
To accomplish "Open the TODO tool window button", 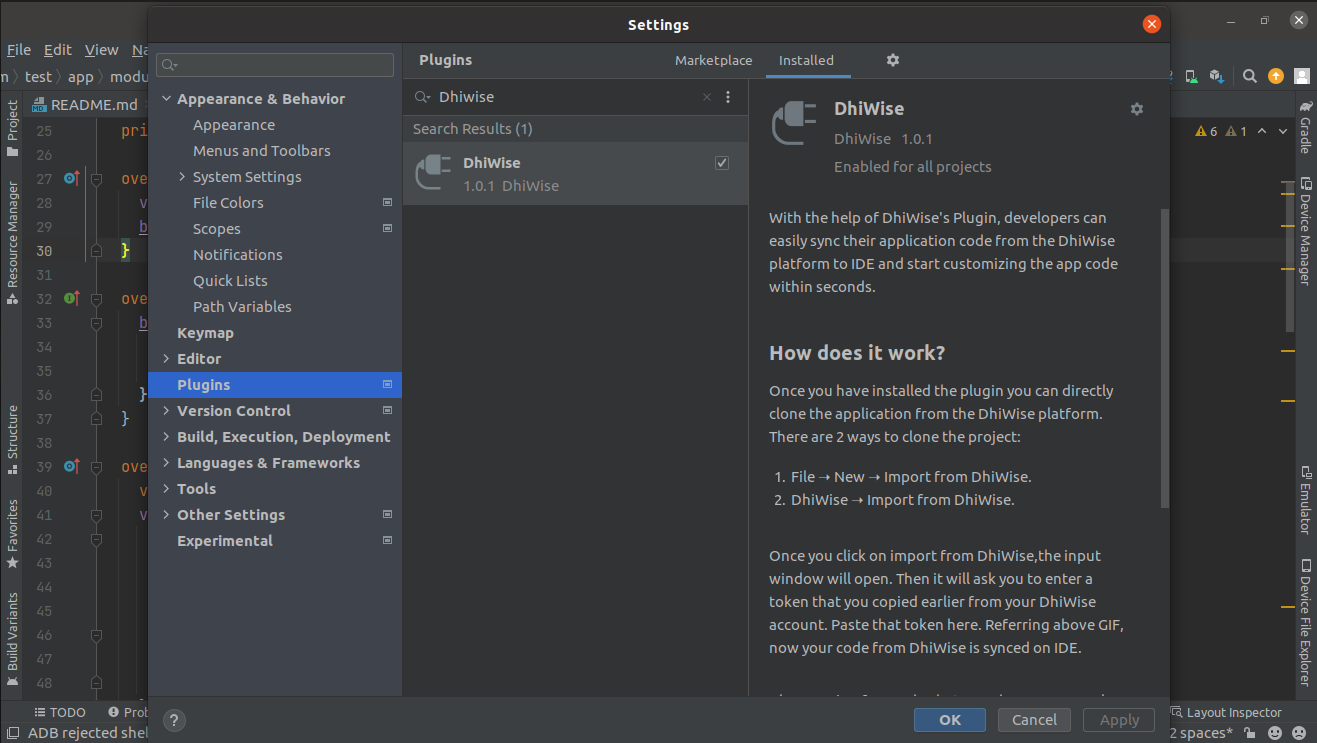I will click(x=60, y=713).
